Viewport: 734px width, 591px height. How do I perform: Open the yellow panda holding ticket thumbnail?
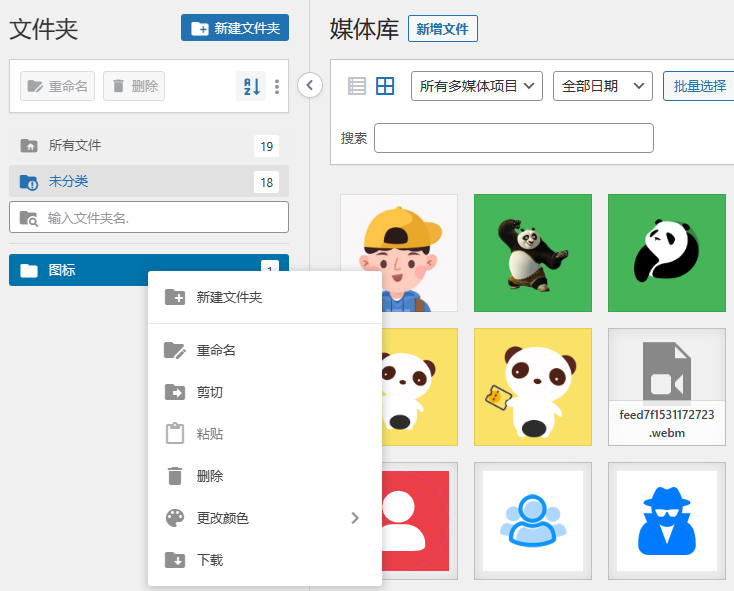point(533,387)
